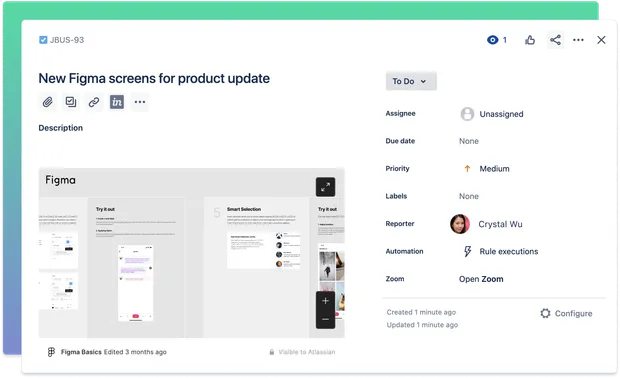Zoom out on the Figma embed
The height and width of the screenshot is (378, 620).
tap(325, 319)
